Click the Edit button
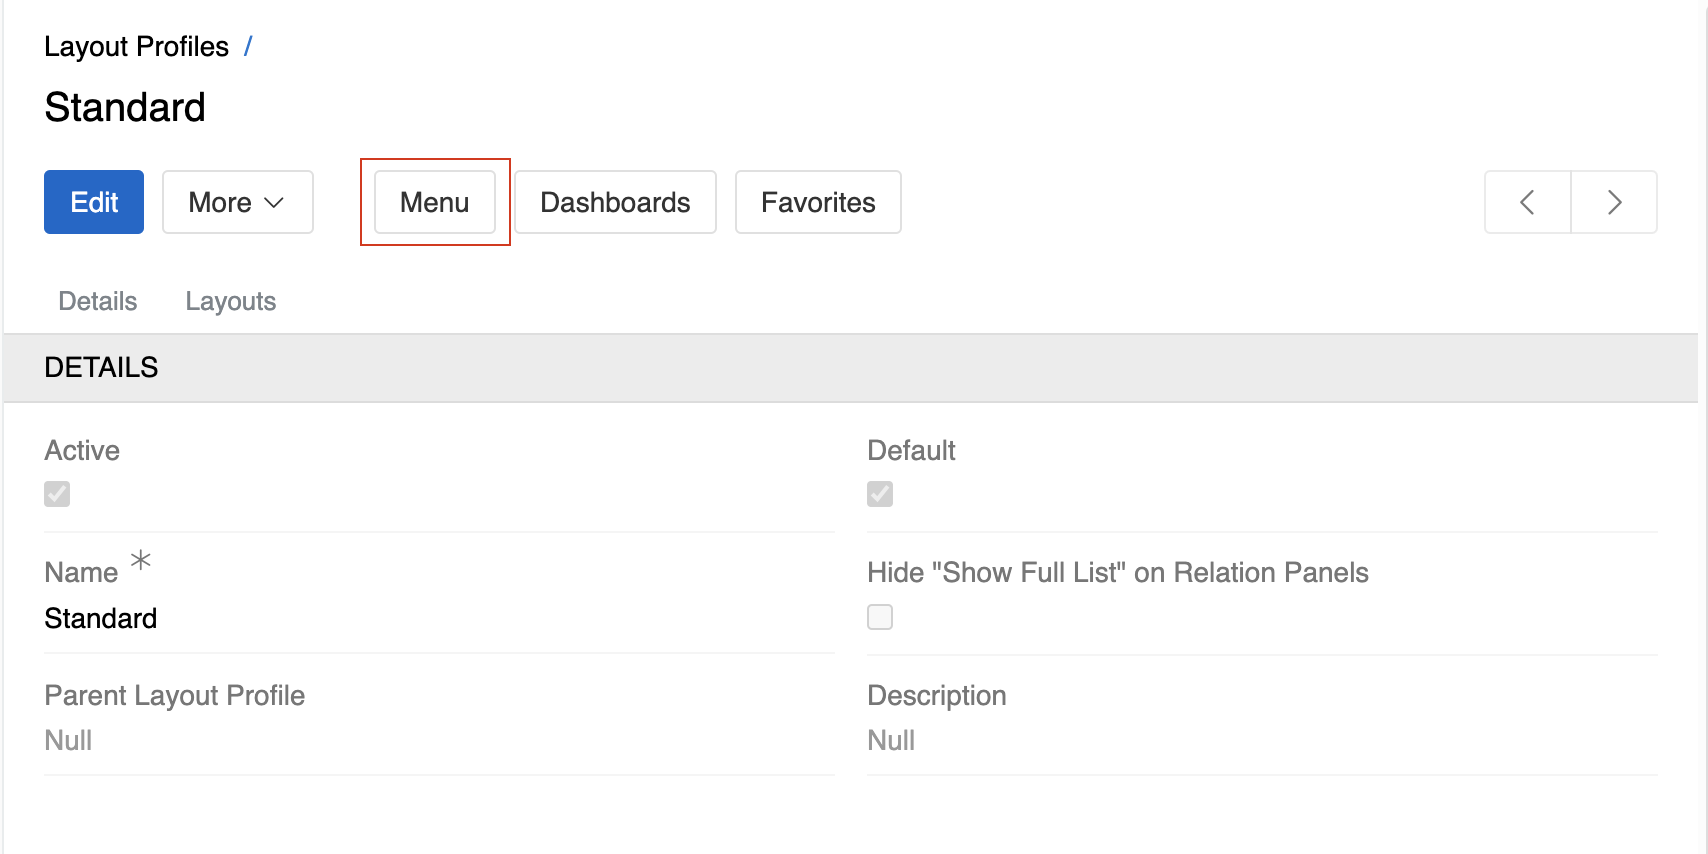Screen dimensions: 1708x854 tap(93, 202)
